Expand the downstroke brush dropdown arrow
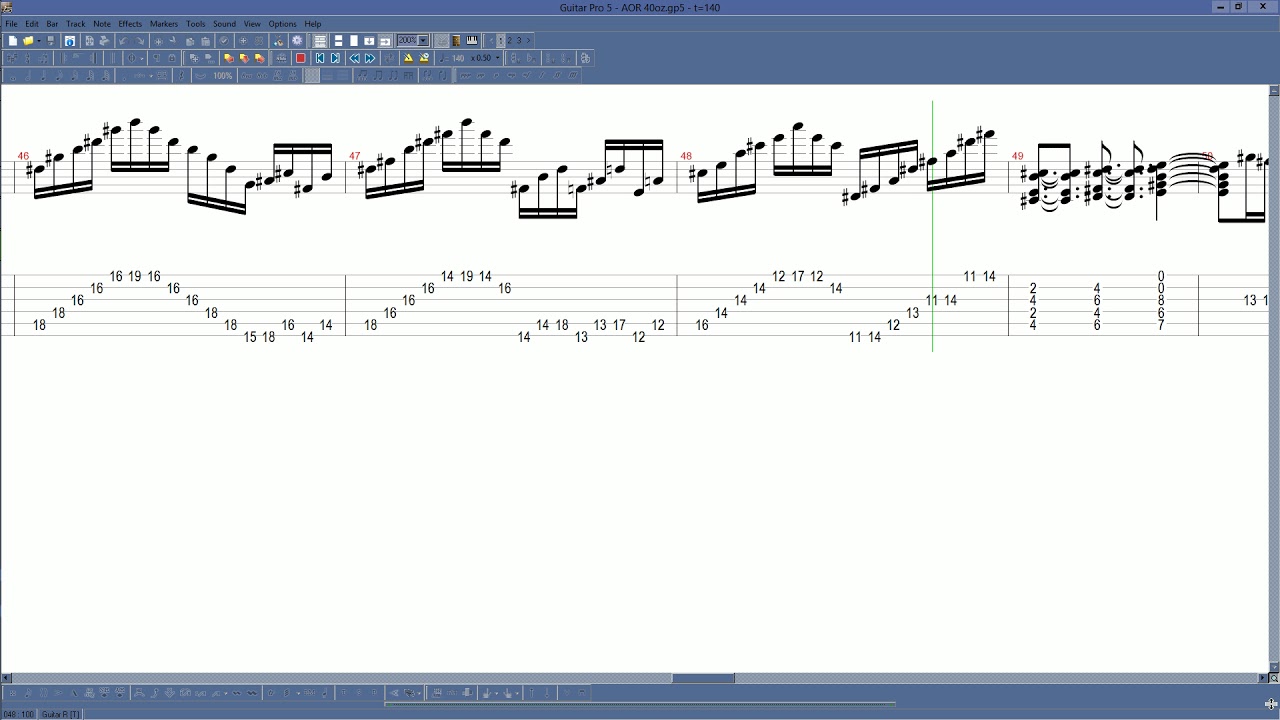The image size is (1280, 720). point(497,692)
